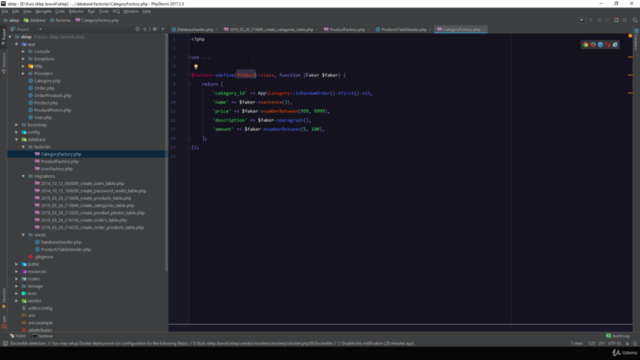
Task: Click the Scroll from Source target icon
Action: 138,29
